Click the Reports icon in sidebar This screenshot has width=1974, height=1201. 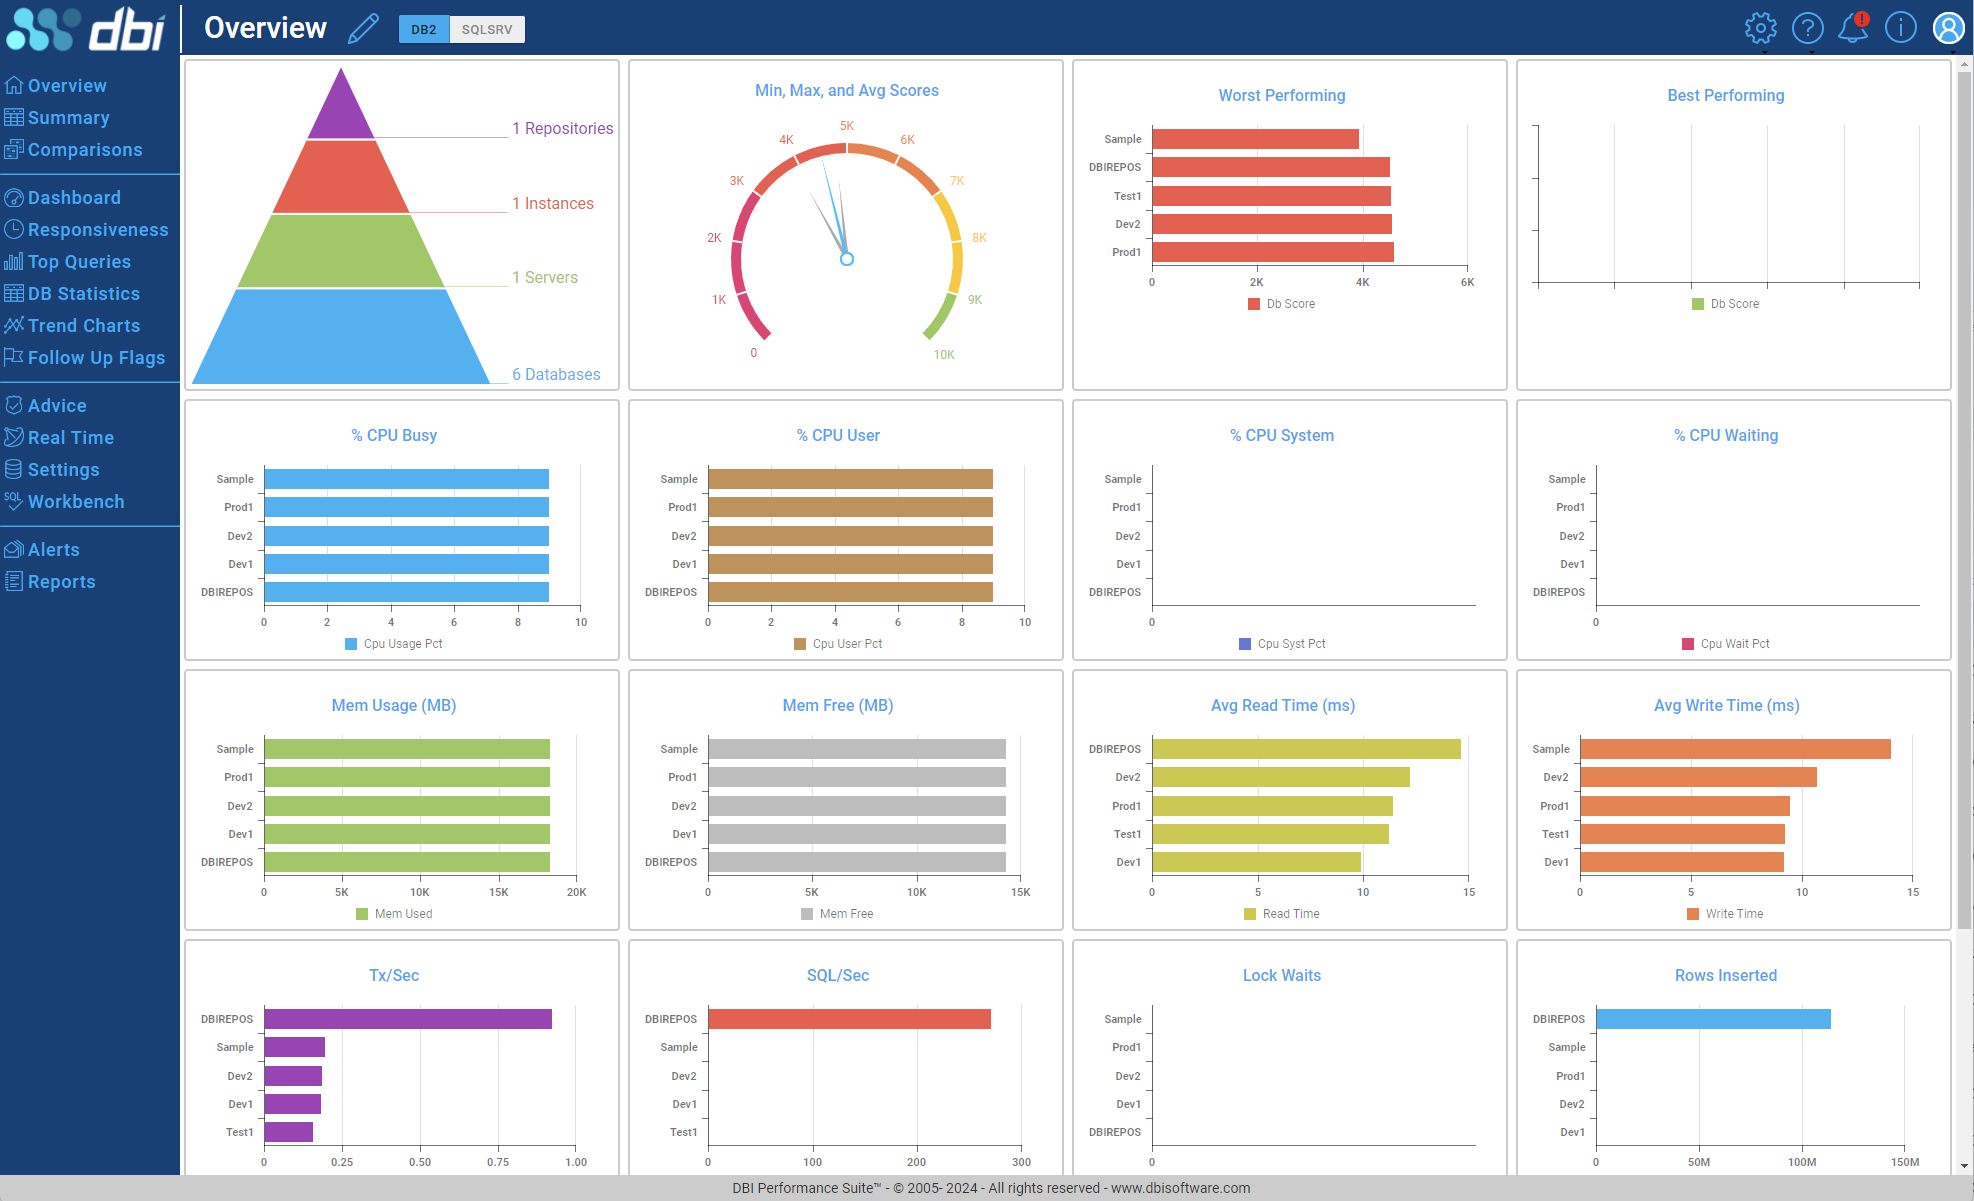click(13, 581)
